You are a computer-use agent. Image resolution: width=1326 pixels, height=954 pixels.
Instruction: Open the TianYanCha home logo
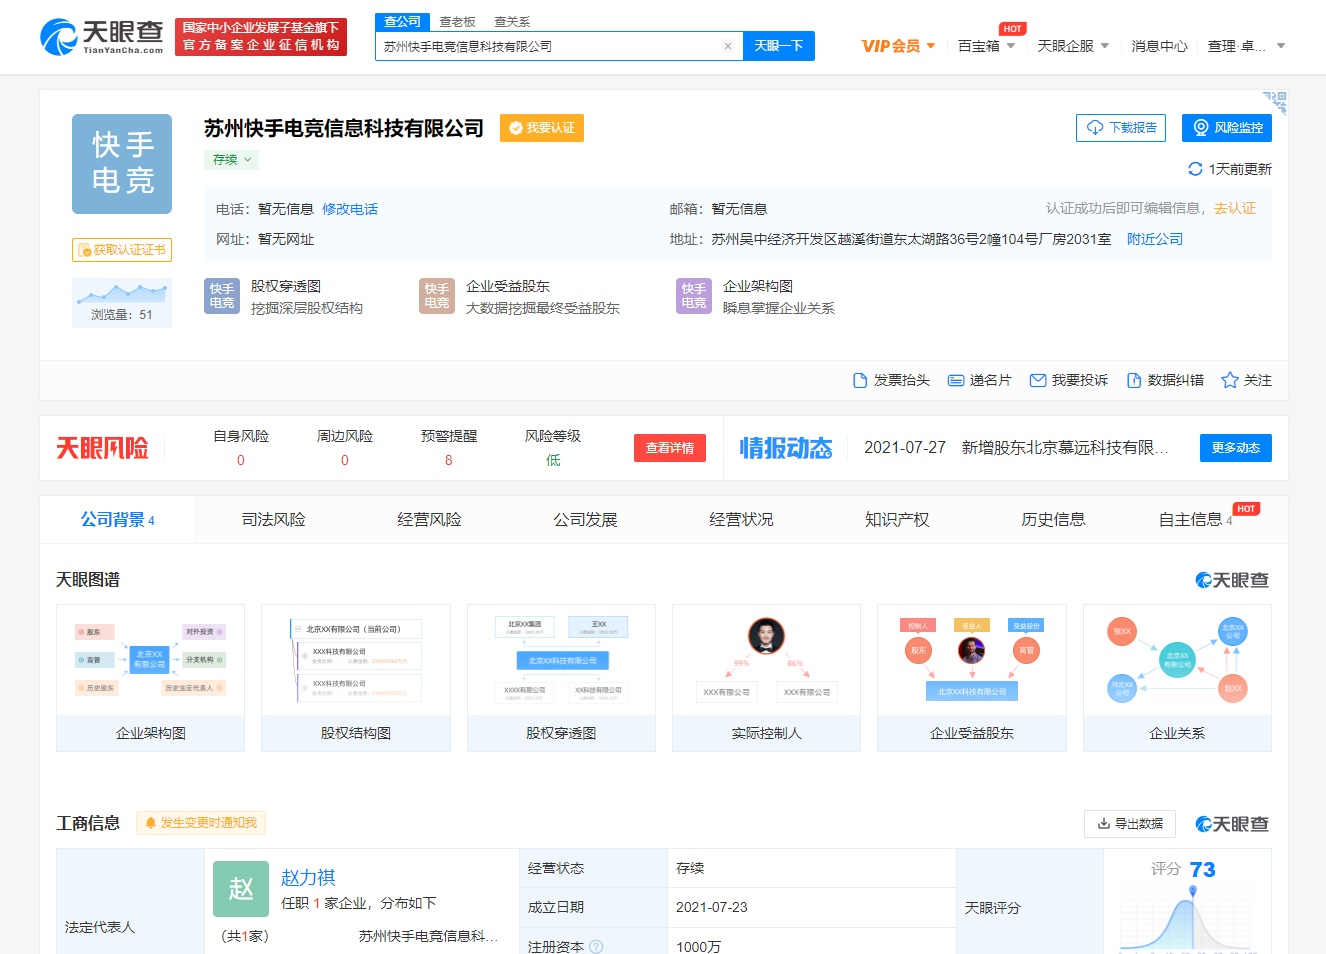101,37
